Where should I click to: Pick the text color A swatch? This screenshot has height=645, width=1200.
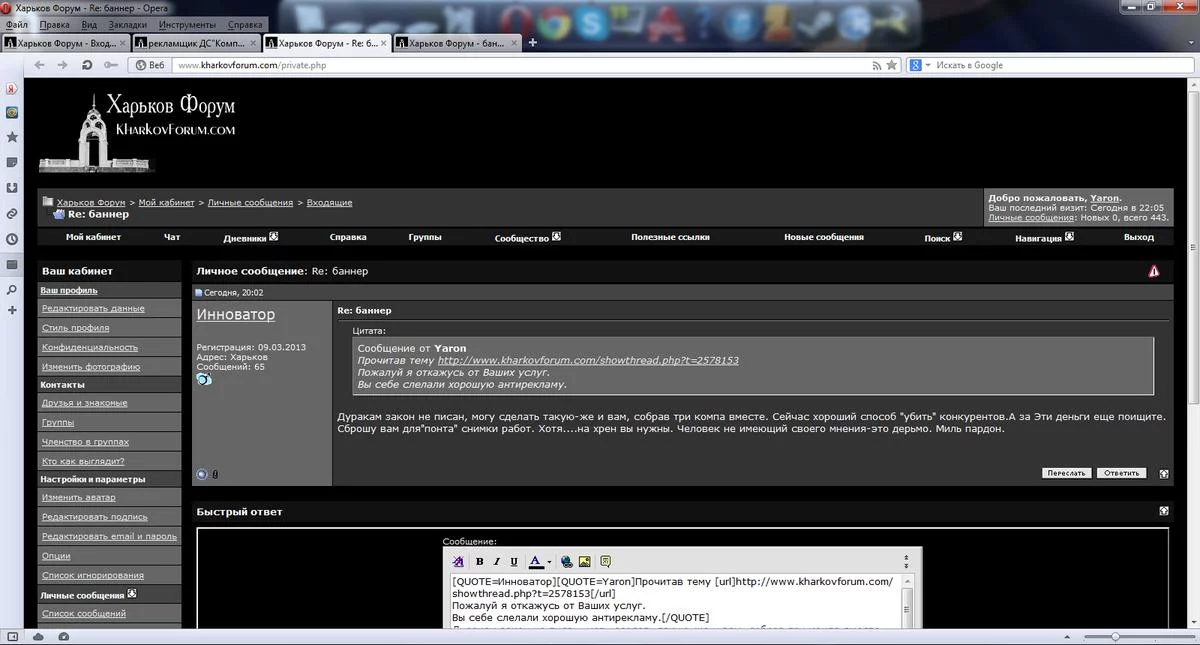536,562
